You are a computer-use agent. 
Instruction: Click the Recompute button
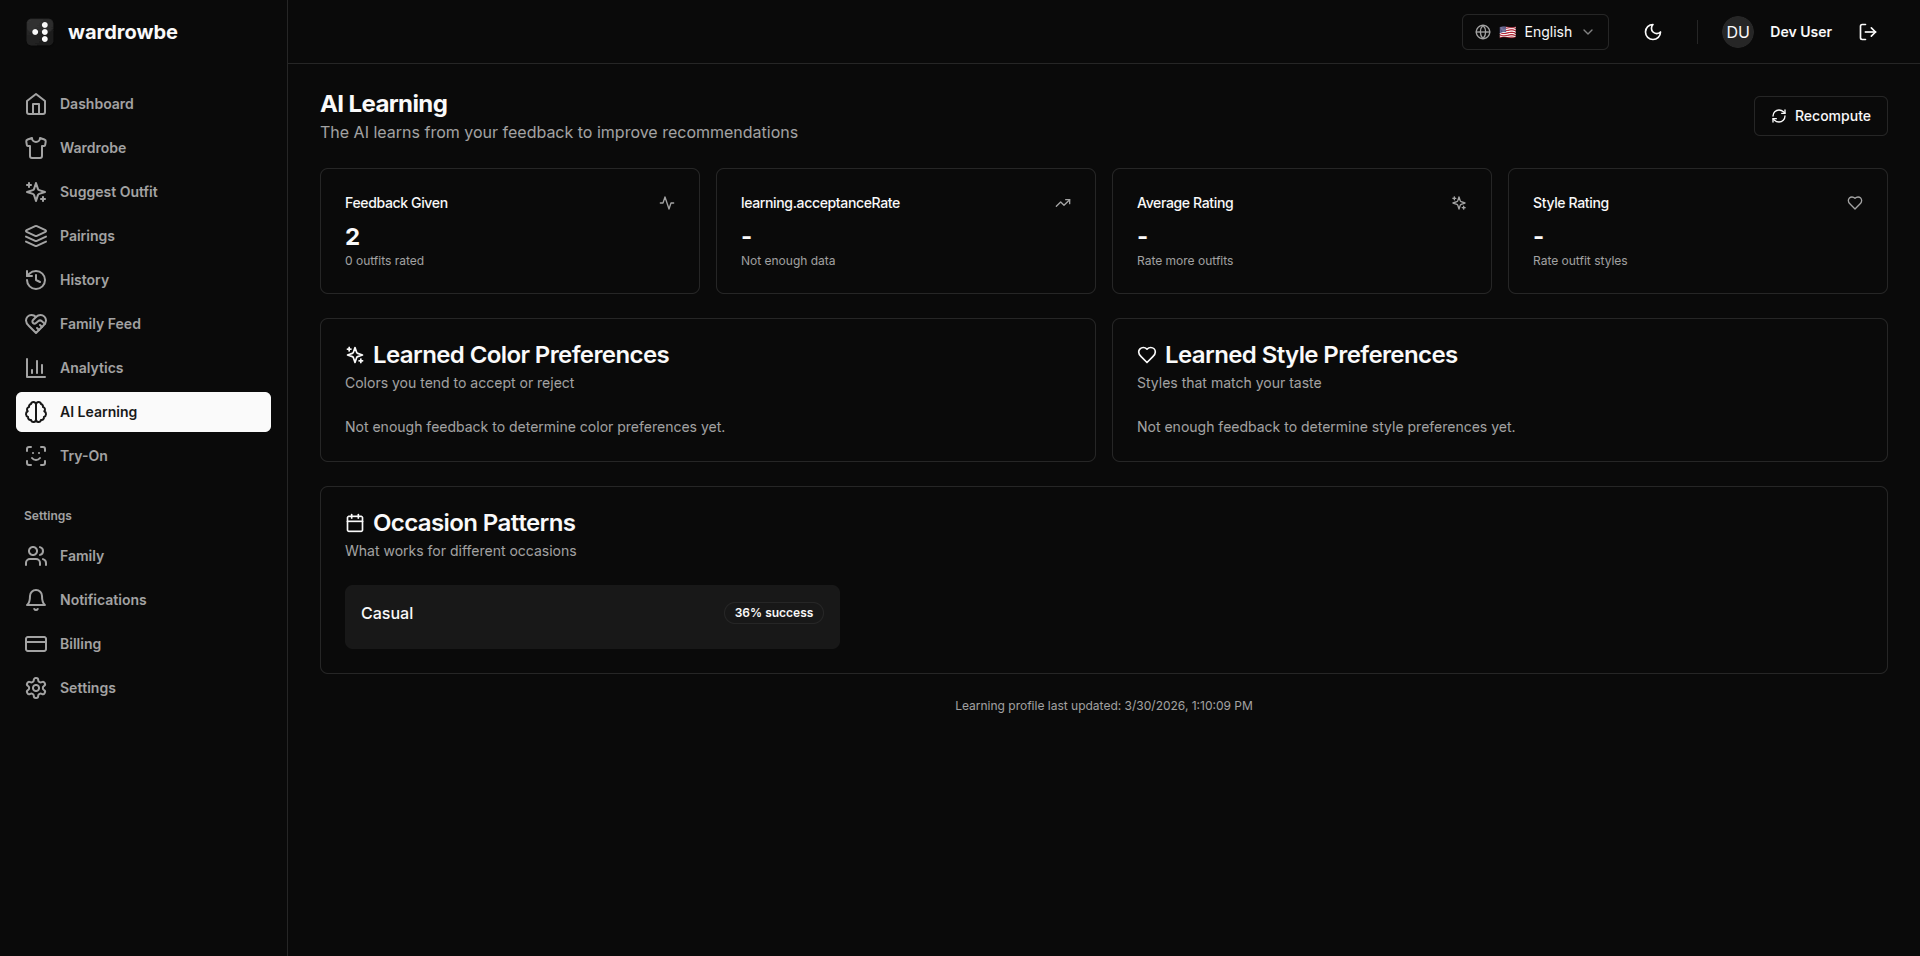pyautogui.click(x=1820, y=116)
